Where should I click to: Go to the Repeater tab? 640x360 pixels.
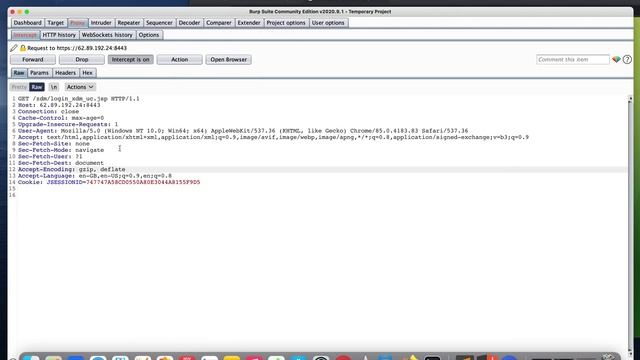pos(129,23)
